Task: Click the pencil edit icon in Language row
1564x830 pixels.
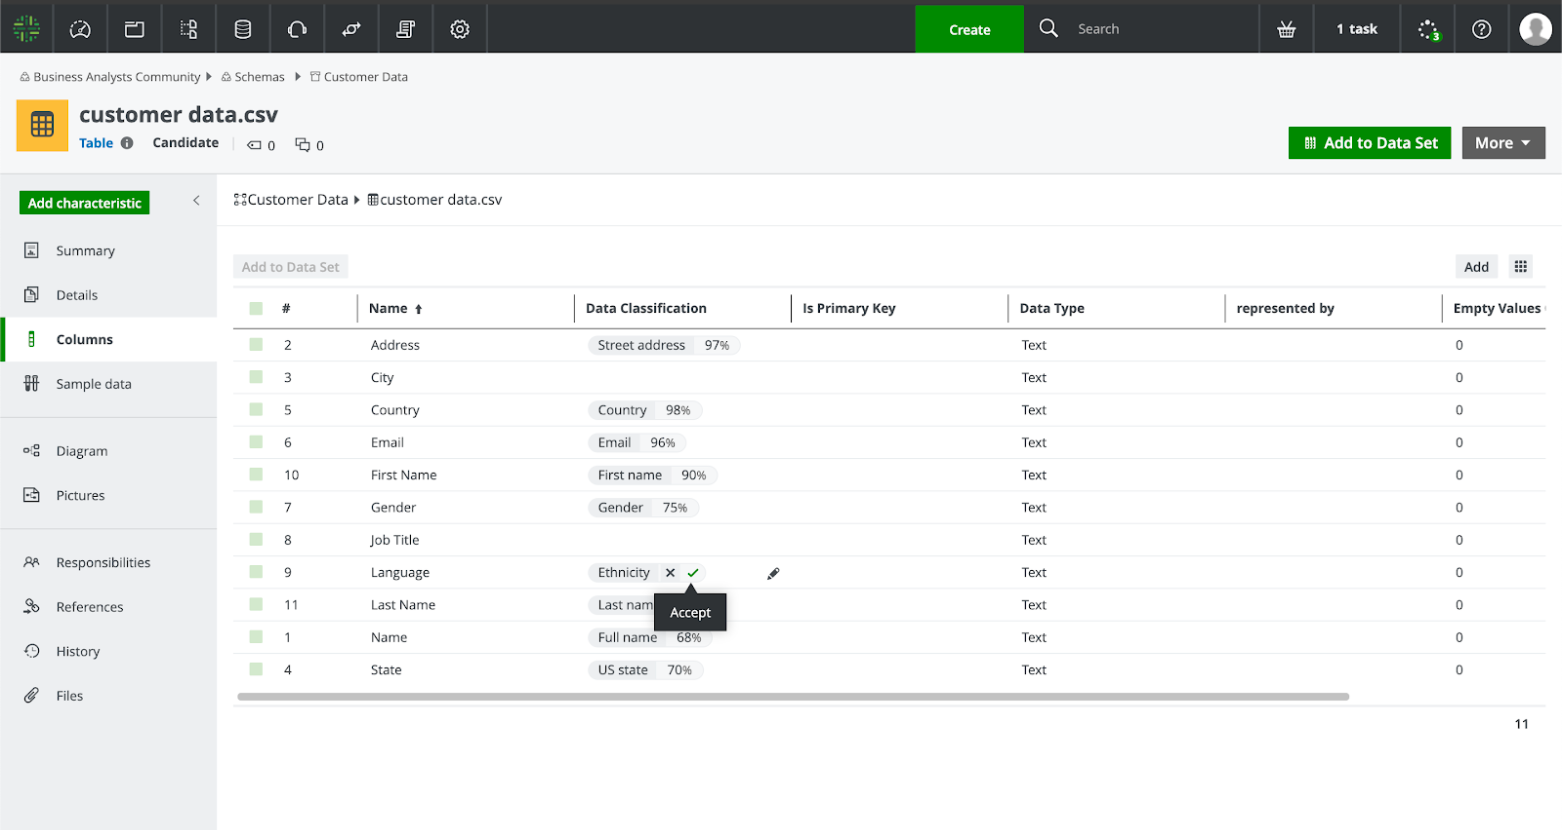Action: (773, 573)
